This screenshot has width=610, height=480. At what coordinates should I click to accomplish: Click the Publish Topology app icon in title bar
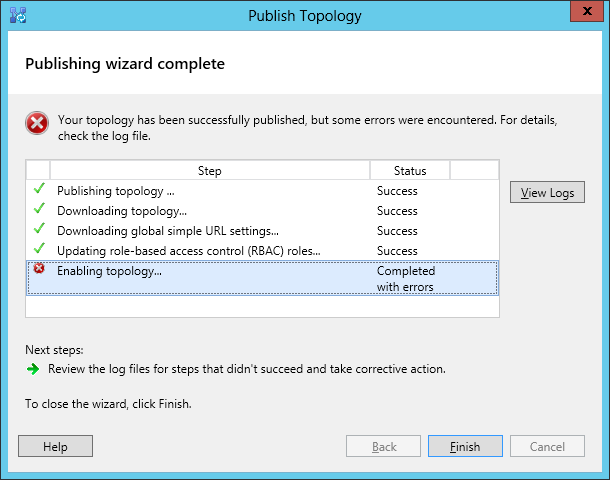tap(16, 15)
